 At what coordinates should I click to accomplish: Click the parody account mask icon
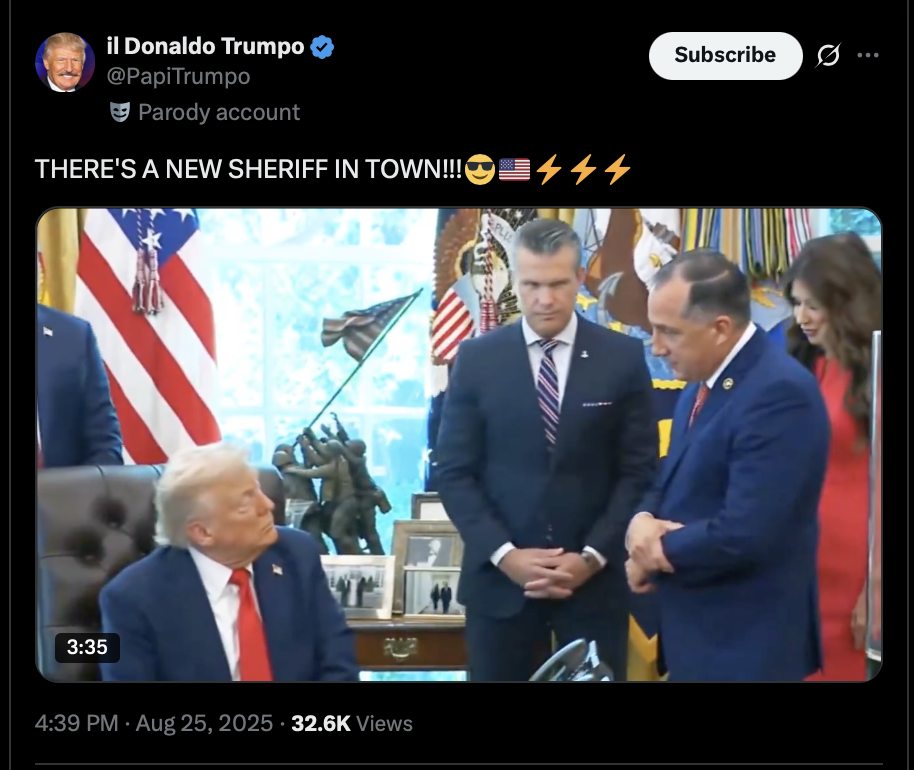119,112
